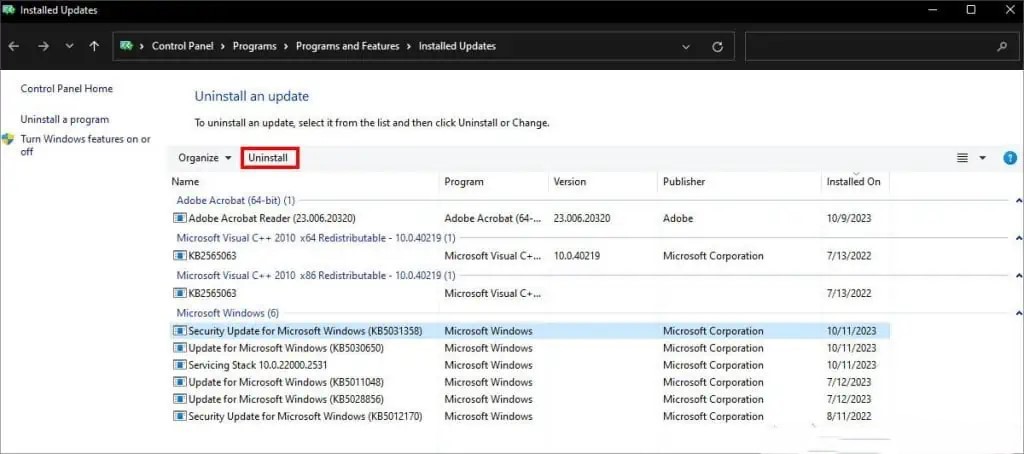The image size is (1024, 454).
Task: Click icon of Adobe Acrobat Reader entry
Action: click(180, 218)
